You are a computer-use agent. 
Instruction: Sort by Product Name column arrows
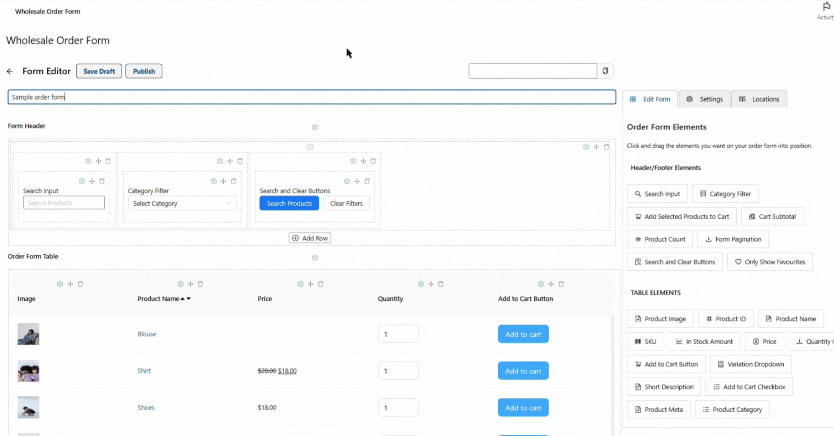(x=185, y=299)
